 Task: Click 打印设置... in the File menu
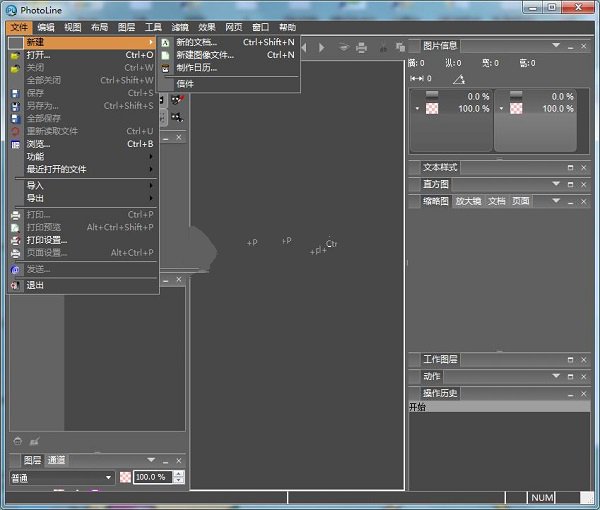(83, 240)
